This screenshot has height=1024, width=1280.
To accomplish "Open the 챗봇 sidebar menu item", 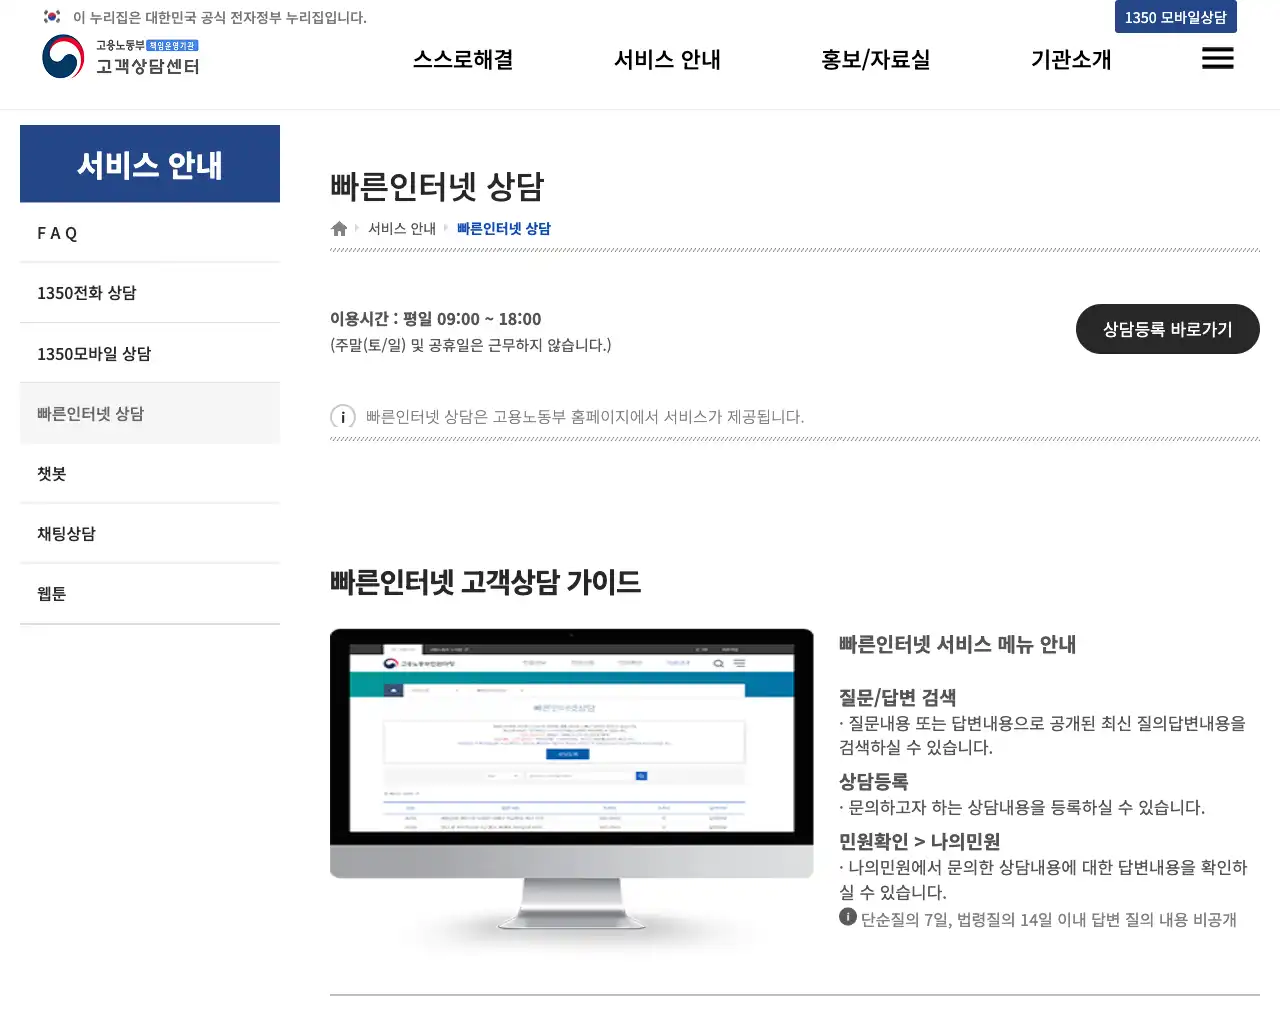I will click(51, 473).
